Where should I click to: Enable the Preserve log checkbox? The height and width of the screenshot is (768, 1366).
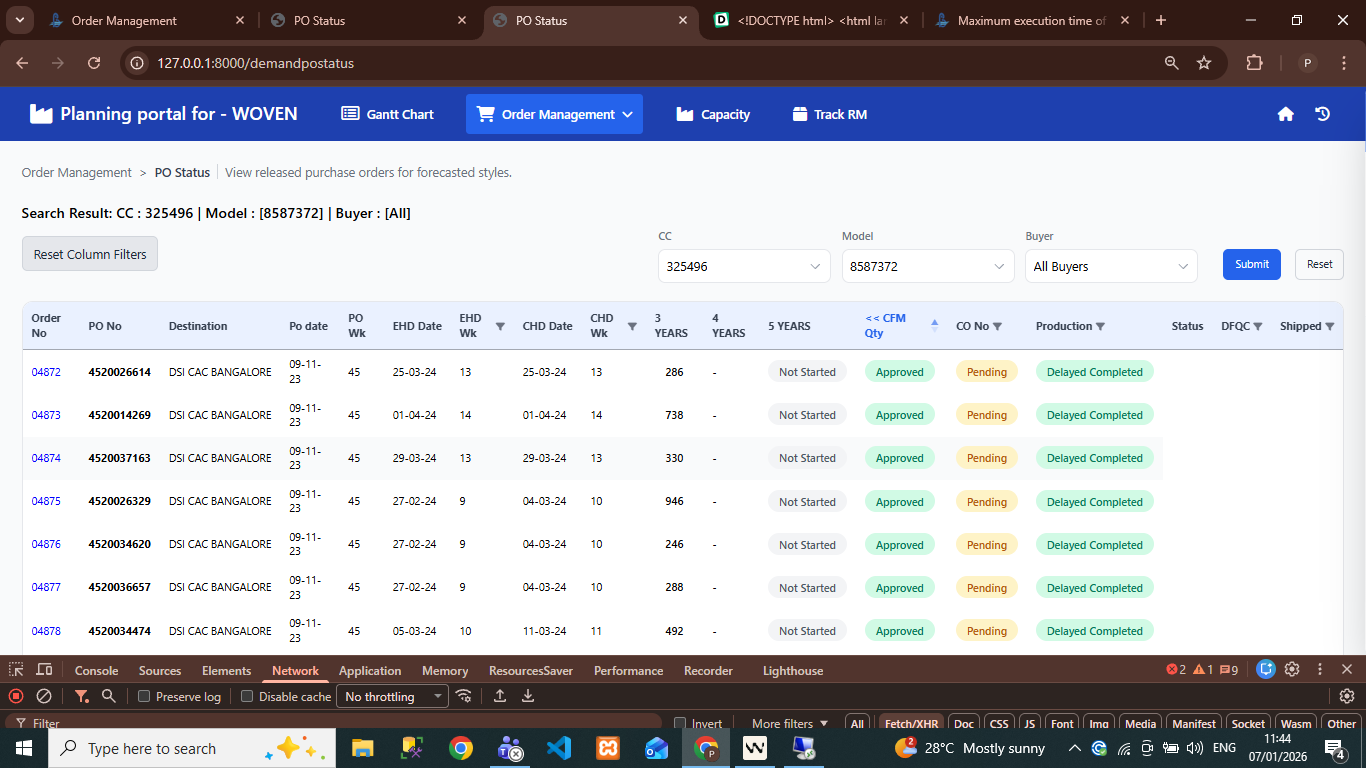[x=144, y=696]
